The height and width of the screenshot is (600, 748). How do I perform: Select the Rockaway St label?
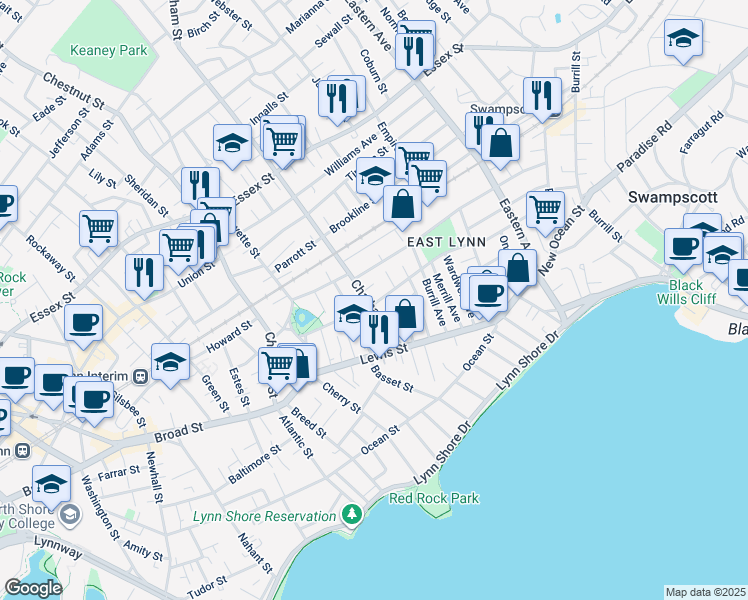coord(51,258)
